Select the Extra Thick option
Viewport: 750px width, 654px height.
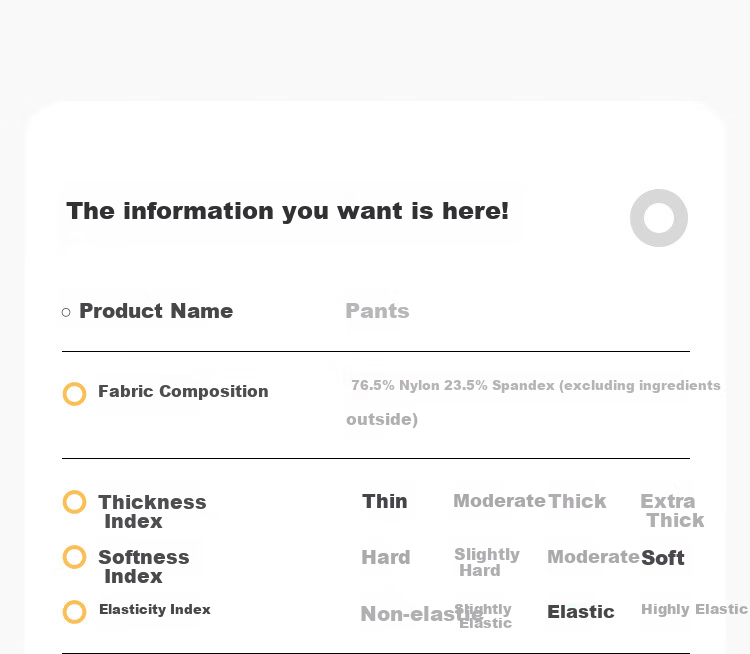672,510
